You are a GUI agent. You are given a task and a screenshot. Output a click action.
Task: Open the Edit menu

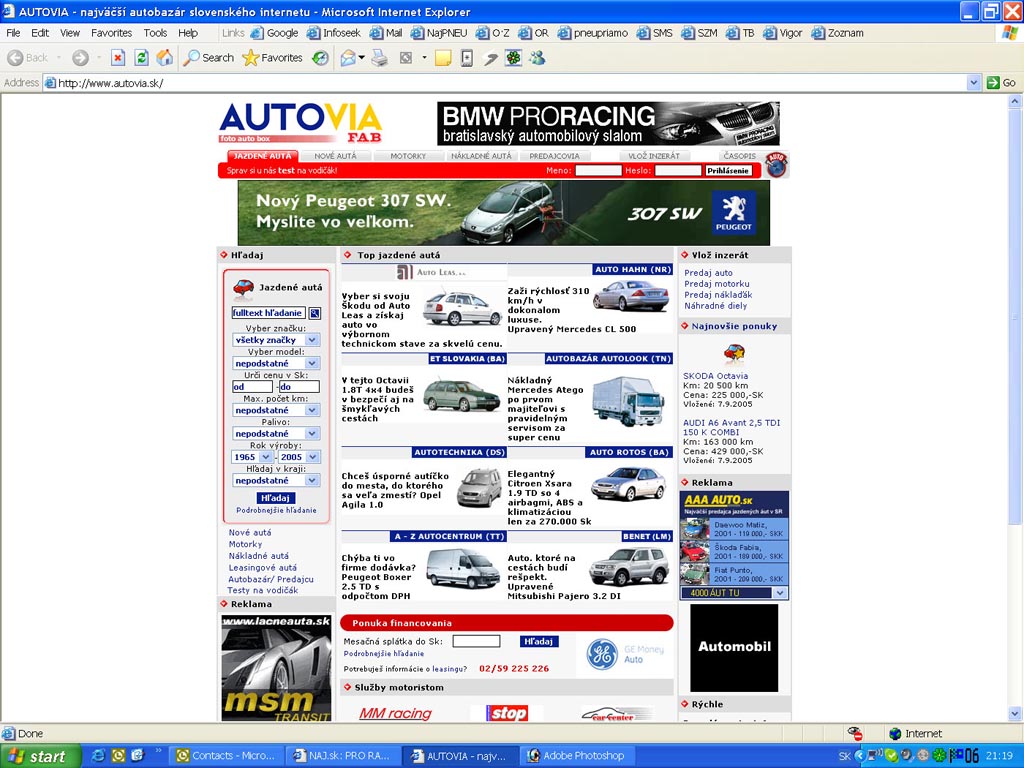[40, 33]
